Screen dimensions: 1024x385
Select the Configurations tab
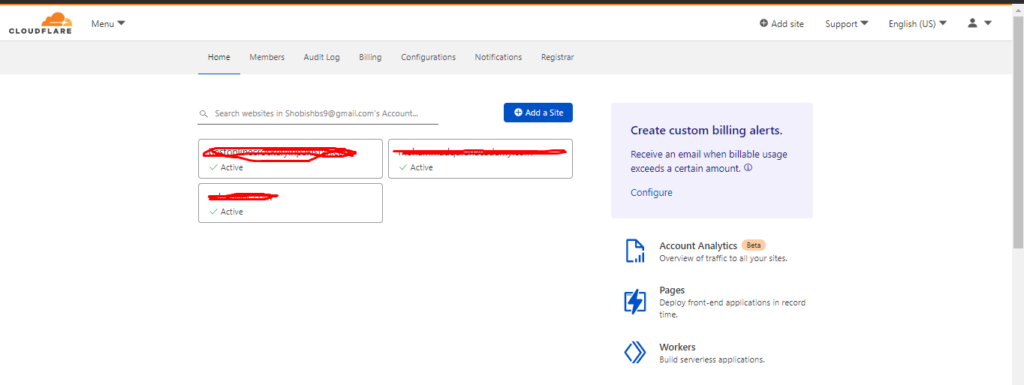pos(428,57)
